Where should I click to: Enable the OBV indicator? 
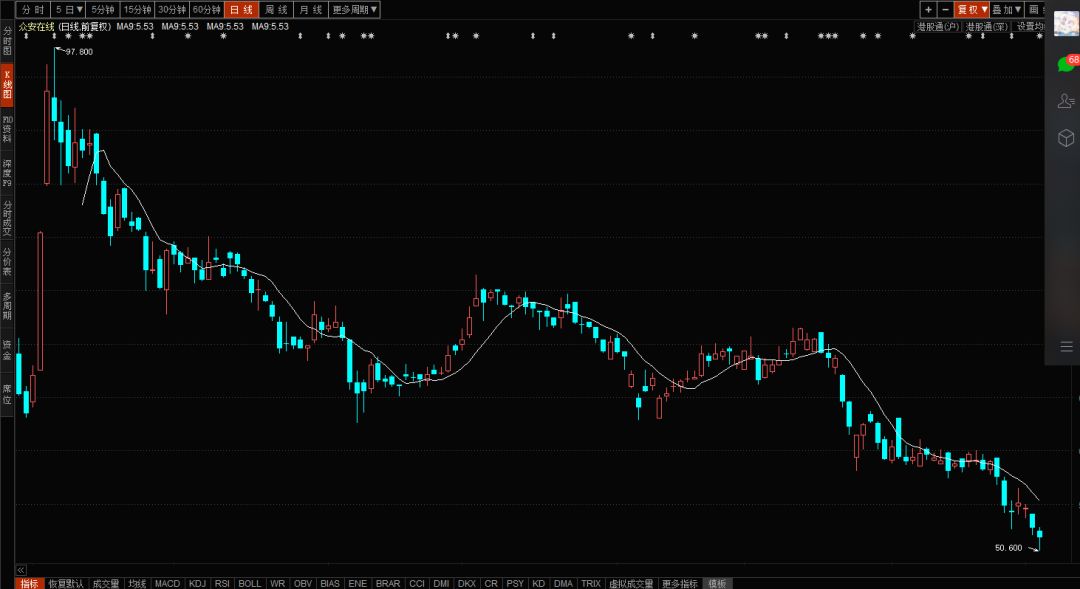tap(303, 583)
